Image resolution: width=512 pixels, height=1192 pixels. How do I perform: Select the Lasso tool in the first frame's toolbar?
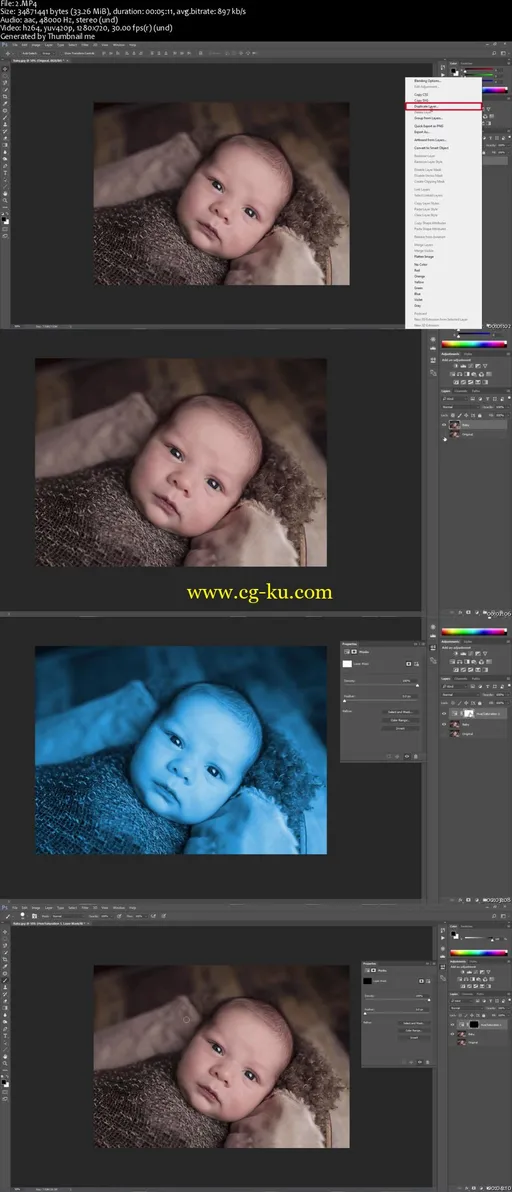(x=5, y=82)
